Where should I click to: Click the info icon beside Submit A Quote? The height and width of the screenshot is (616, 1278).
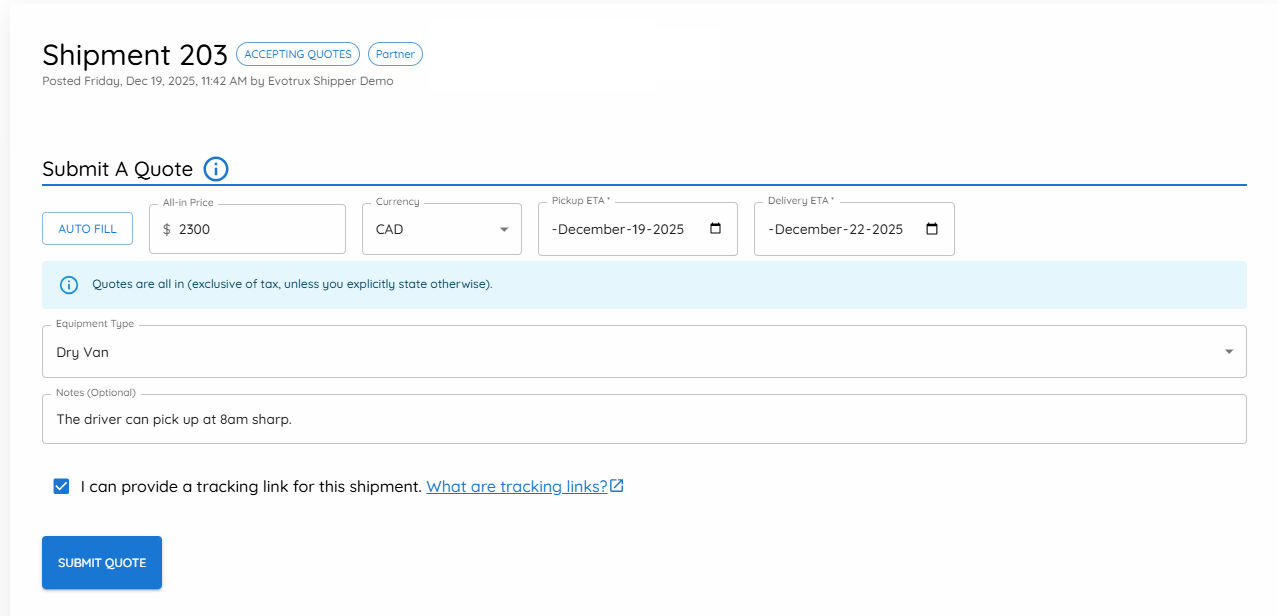coord(216,169)
